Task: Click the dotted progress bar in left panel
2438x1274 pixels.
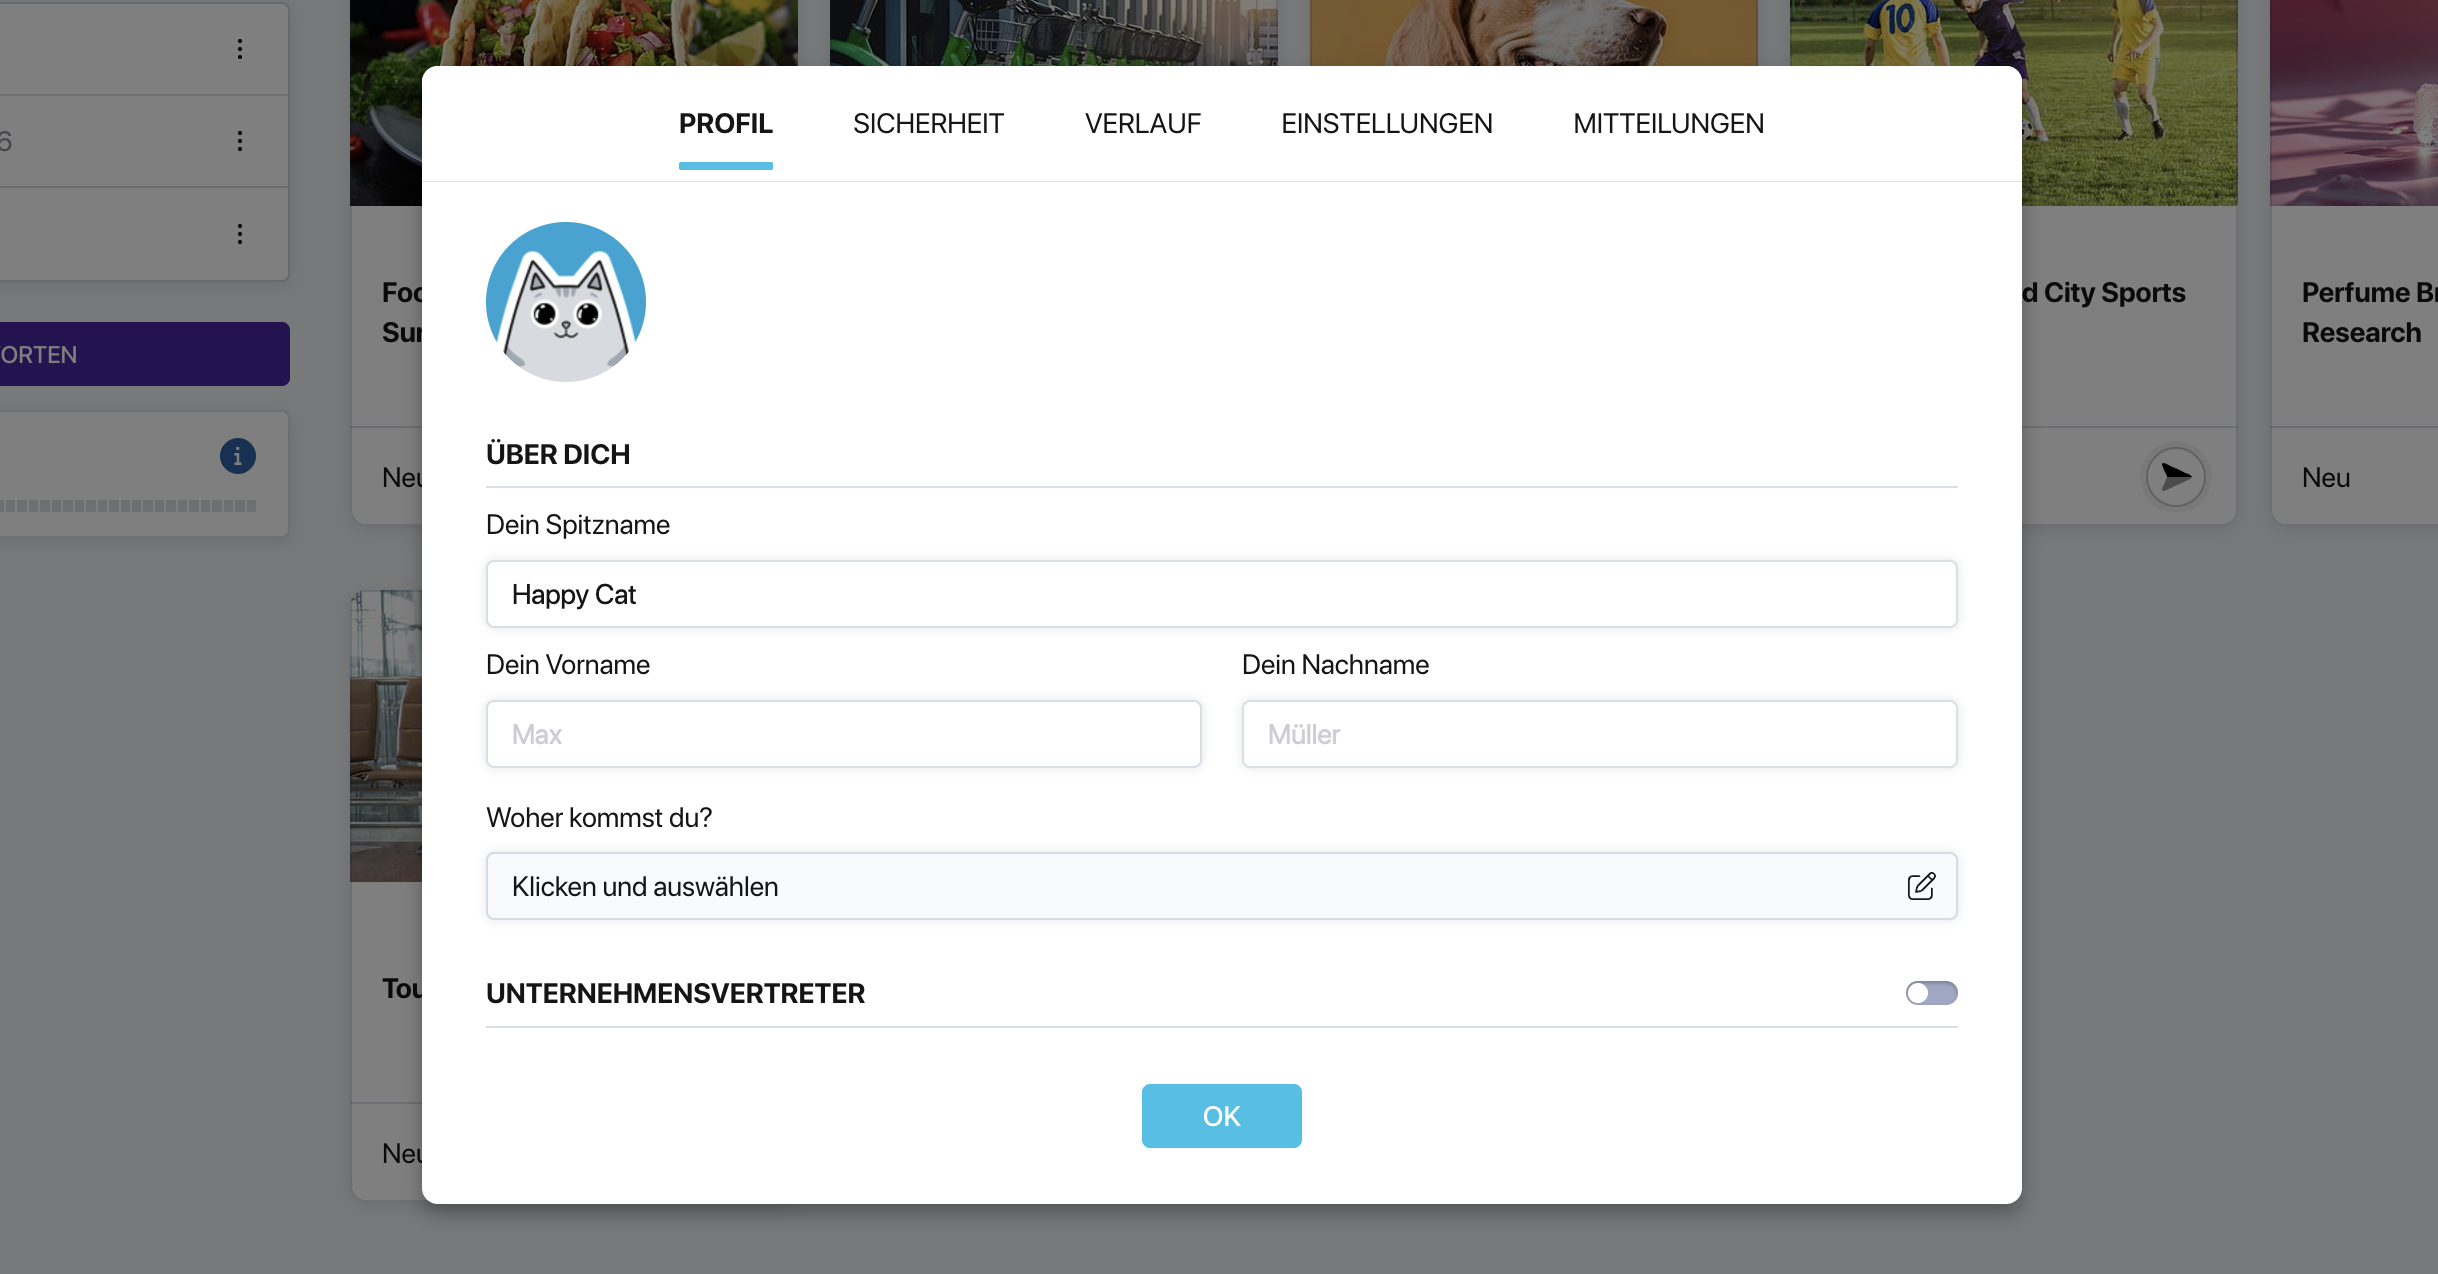Action: point(128,506)
